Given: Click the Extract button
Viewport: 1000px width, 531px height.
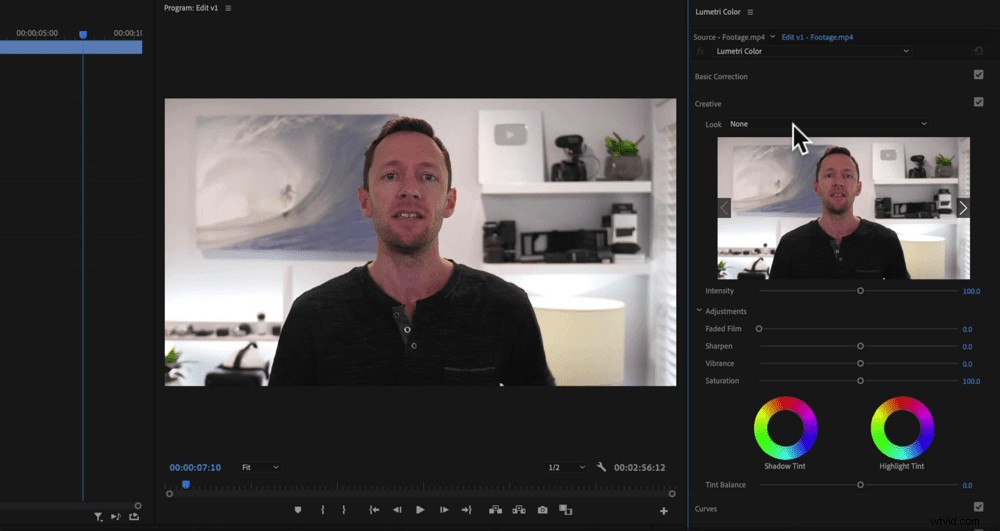Looking at the screenshot, I should (519, 510).
